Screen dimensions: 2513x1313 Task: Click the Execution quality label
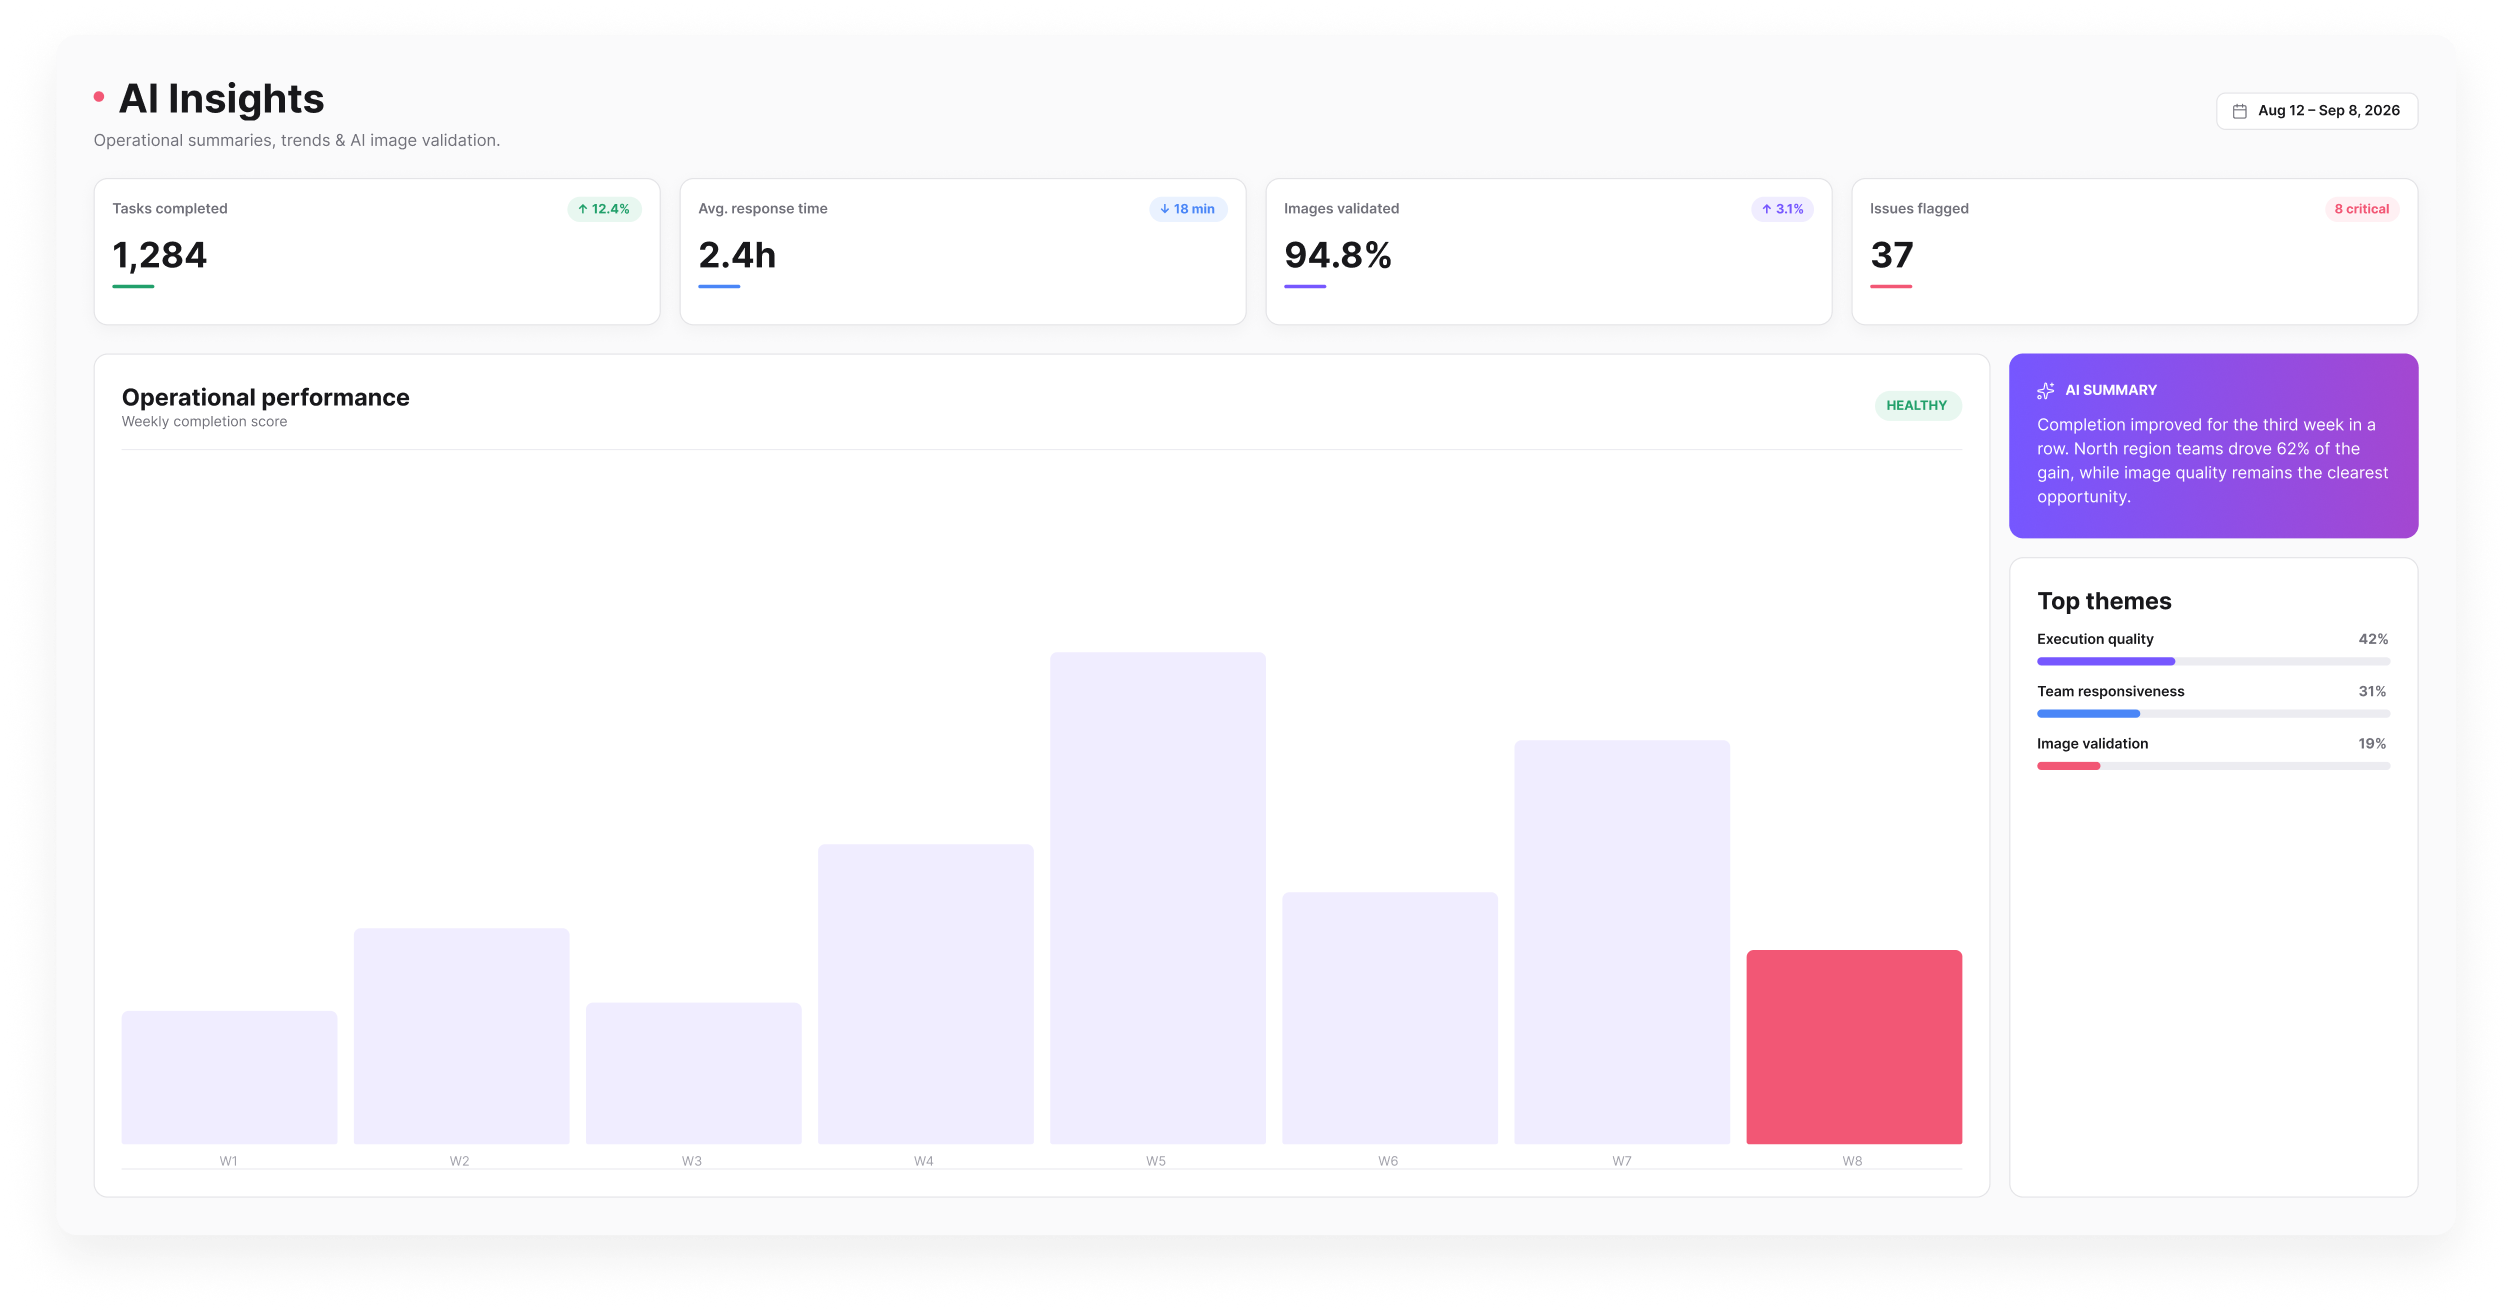(x=2095, y=639)
